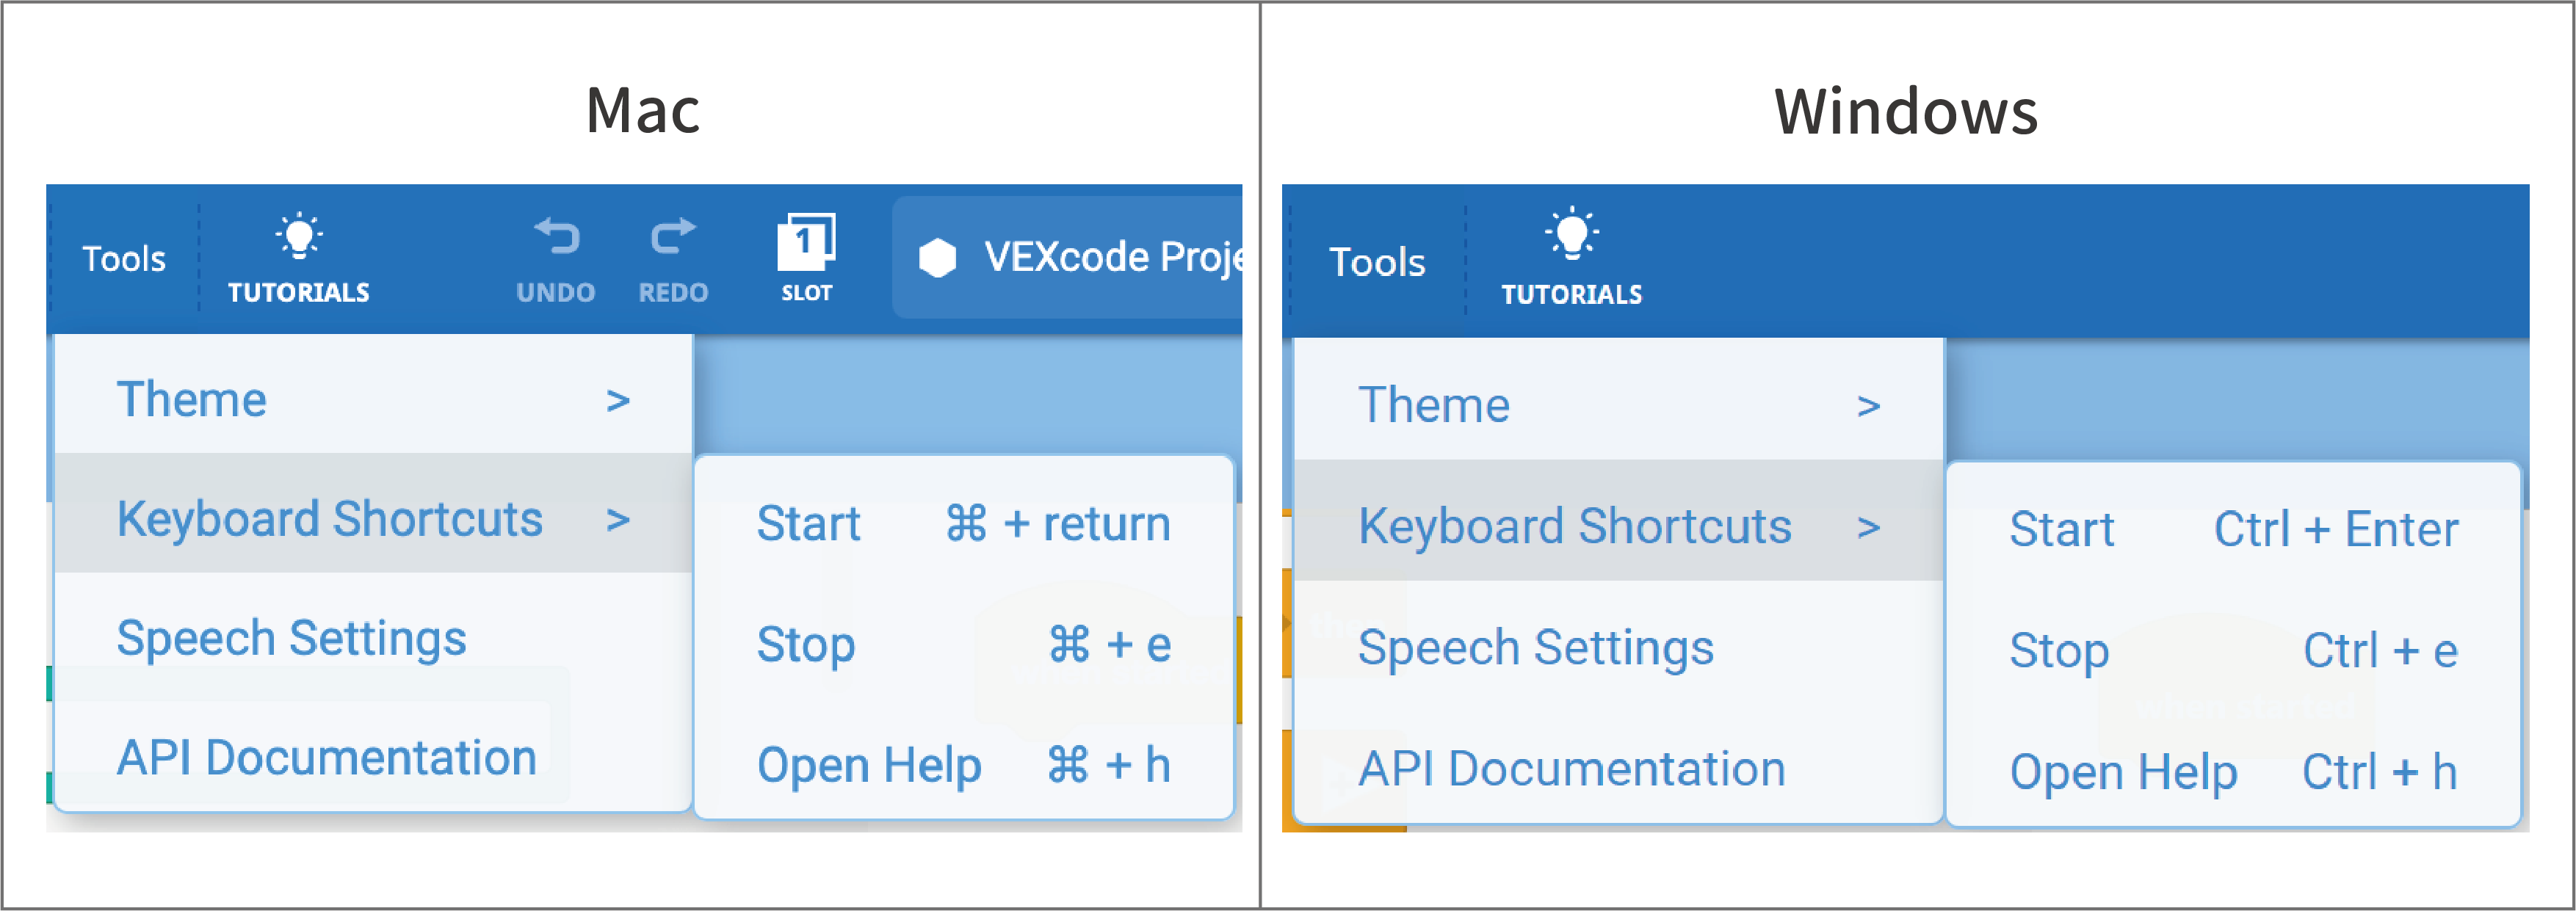Choose Open Help with command + h shortcut
This screenshot has width=2576, height=911.
pos(963,765)
